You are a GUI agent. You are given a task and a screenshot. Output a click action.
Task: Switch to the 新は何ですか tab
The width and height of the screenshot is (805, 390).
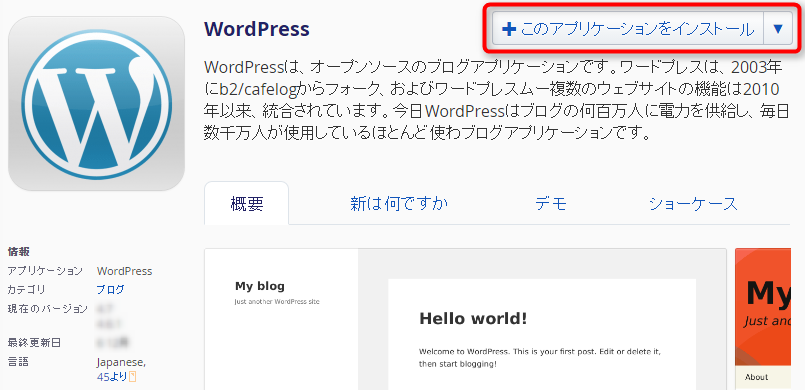399,204
